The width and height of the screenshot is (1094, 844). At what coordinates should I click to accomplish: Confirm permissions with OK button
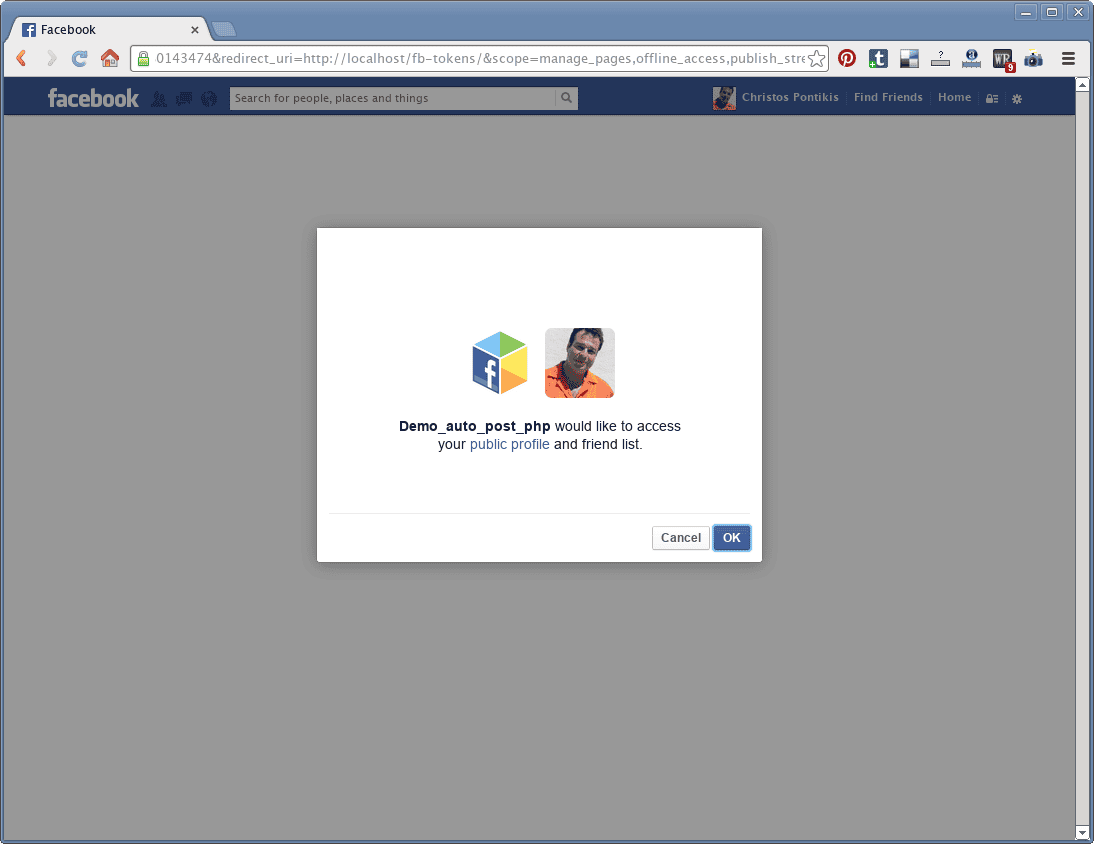coord(732,538)
